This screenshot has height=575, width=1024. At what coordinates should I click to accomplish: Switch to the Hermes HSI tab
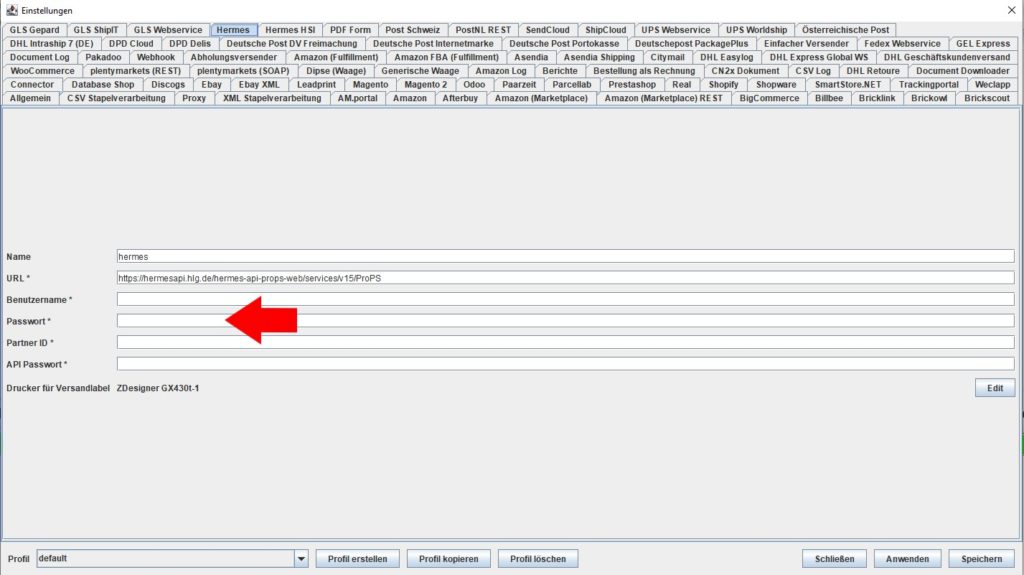click(x=290, y=30)
